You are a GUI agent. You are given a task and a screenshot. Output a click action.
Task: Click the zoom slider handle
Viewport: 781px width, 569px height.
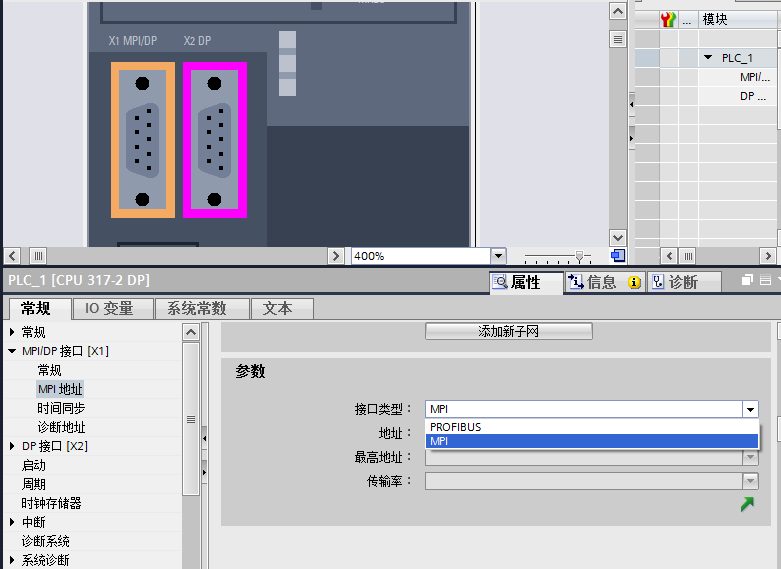coord(577,256)
